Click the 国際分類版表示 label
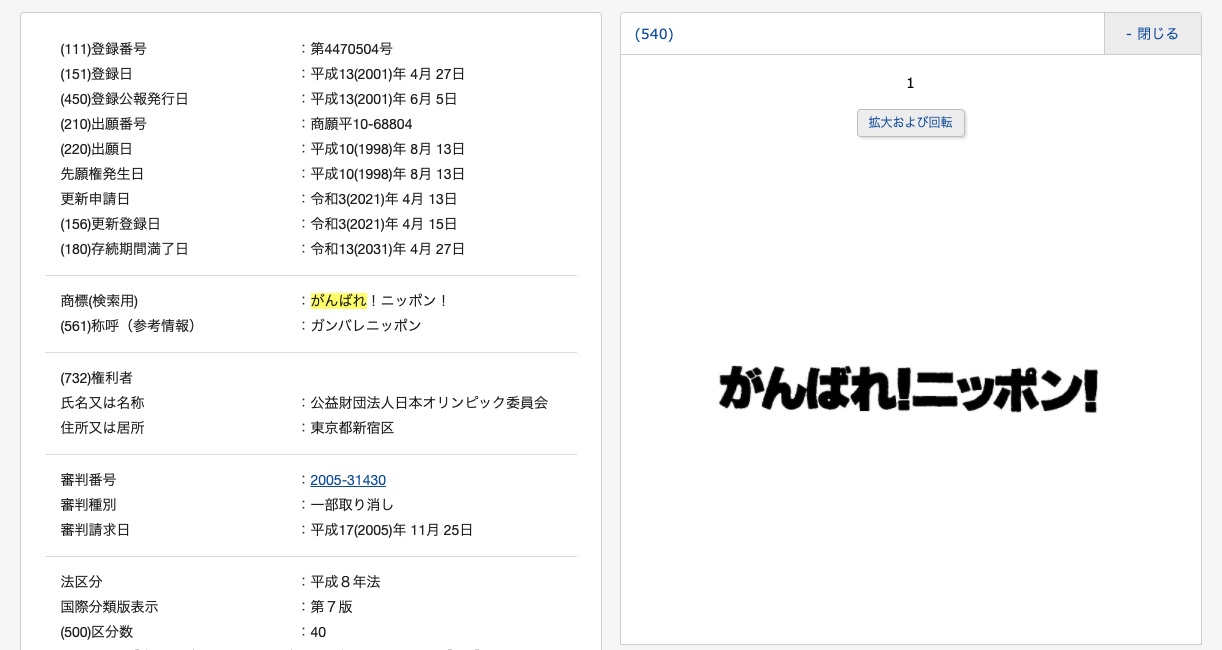The width and height of the screenshot is (1222, 650). click(x=109, y=607)
